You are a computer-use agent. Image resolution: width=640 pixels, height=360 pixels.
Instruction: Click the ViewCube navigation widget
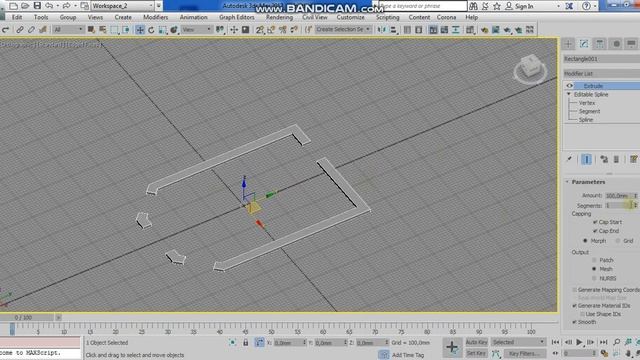[530, 69]
